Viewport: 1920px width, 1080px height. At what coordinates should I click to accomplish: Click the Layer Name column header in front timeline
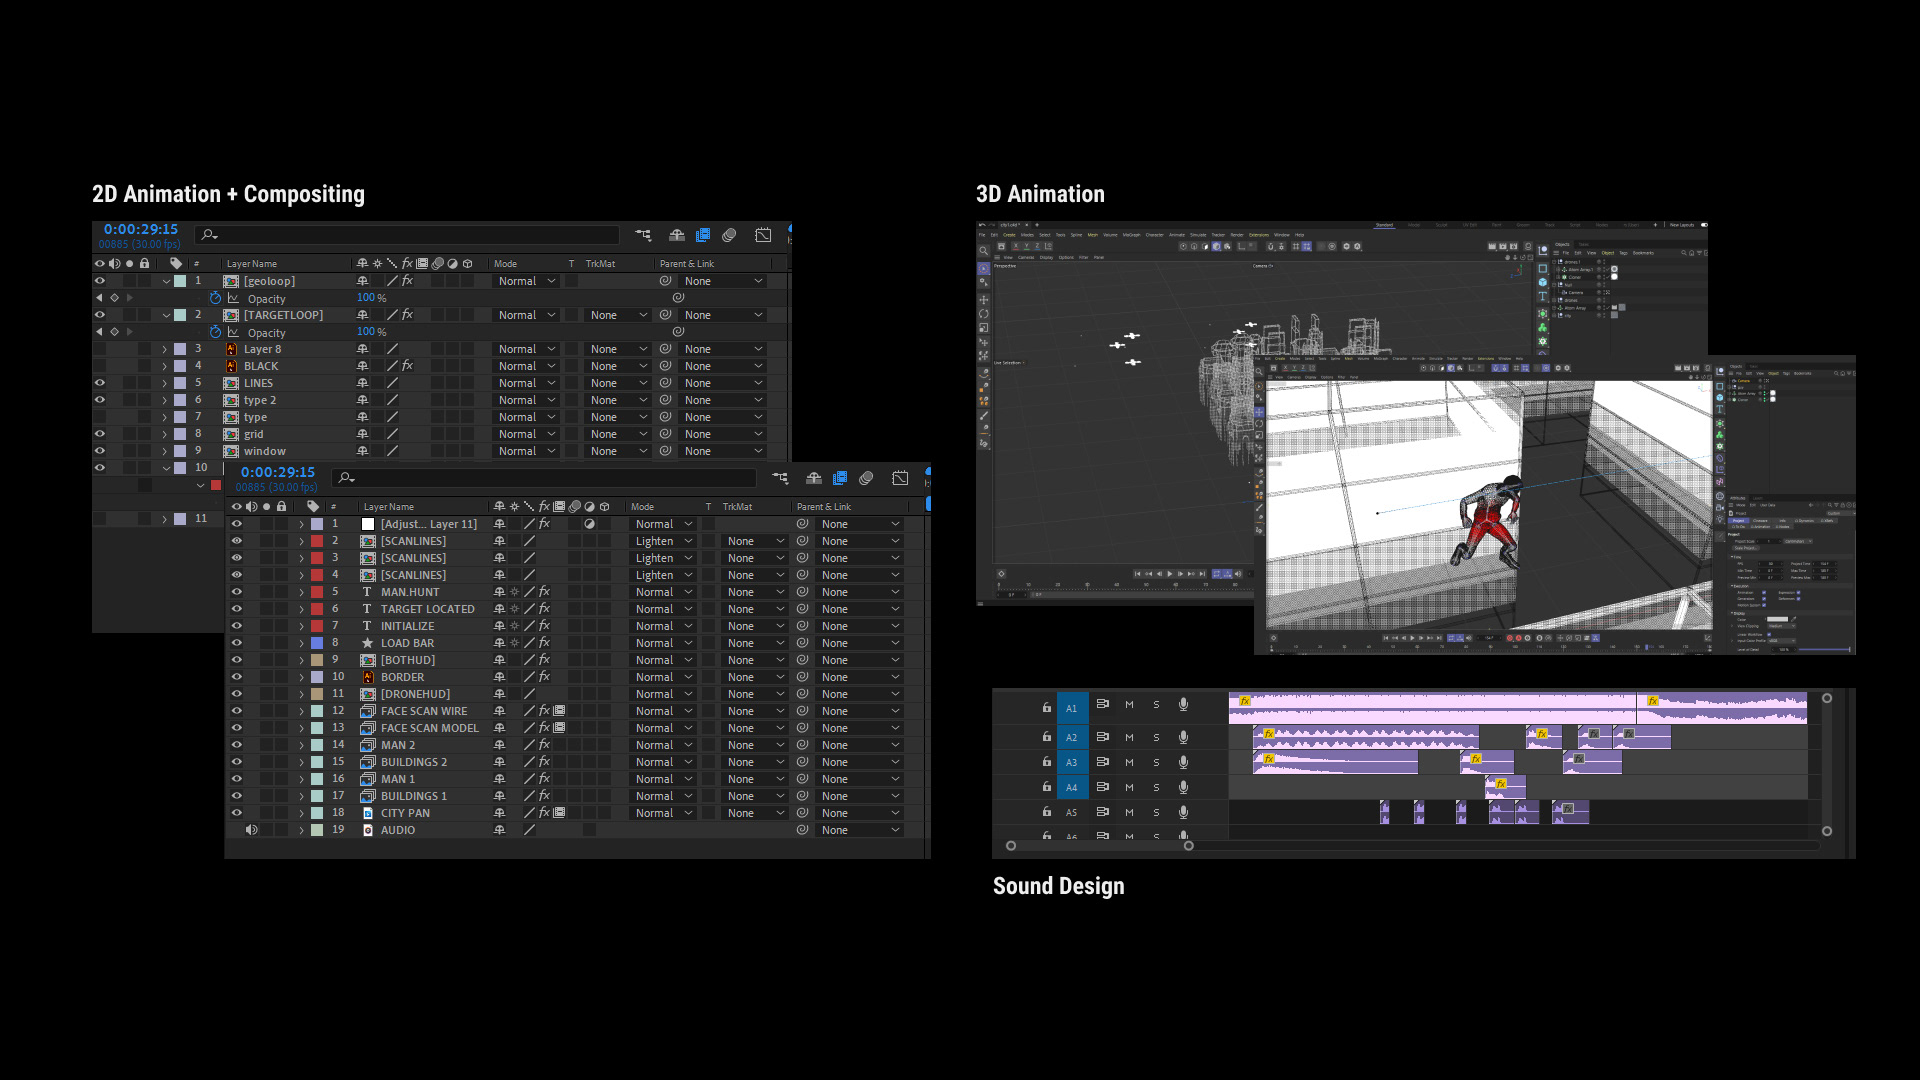pyautogui.click(x=388, y=507)
